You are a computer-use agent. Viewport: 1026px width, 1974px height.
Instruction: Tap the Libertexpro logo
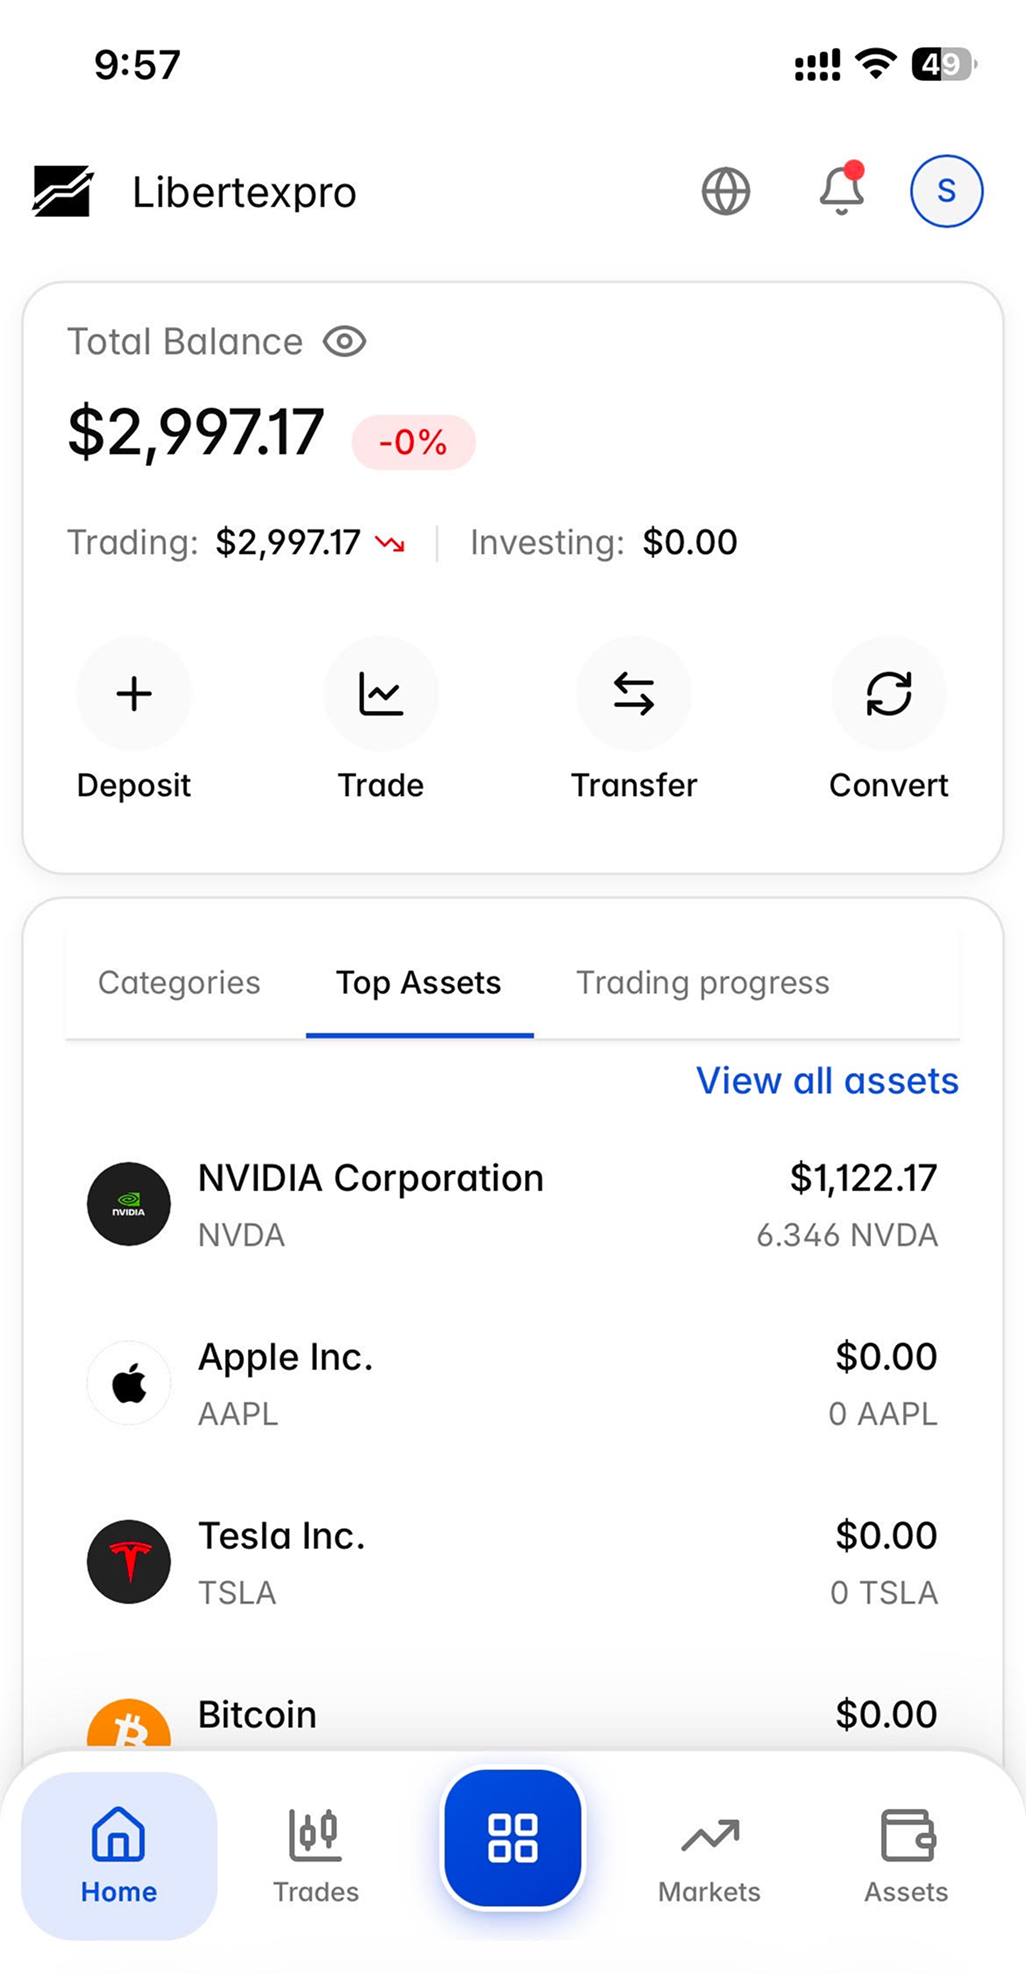tap(63, 191)
